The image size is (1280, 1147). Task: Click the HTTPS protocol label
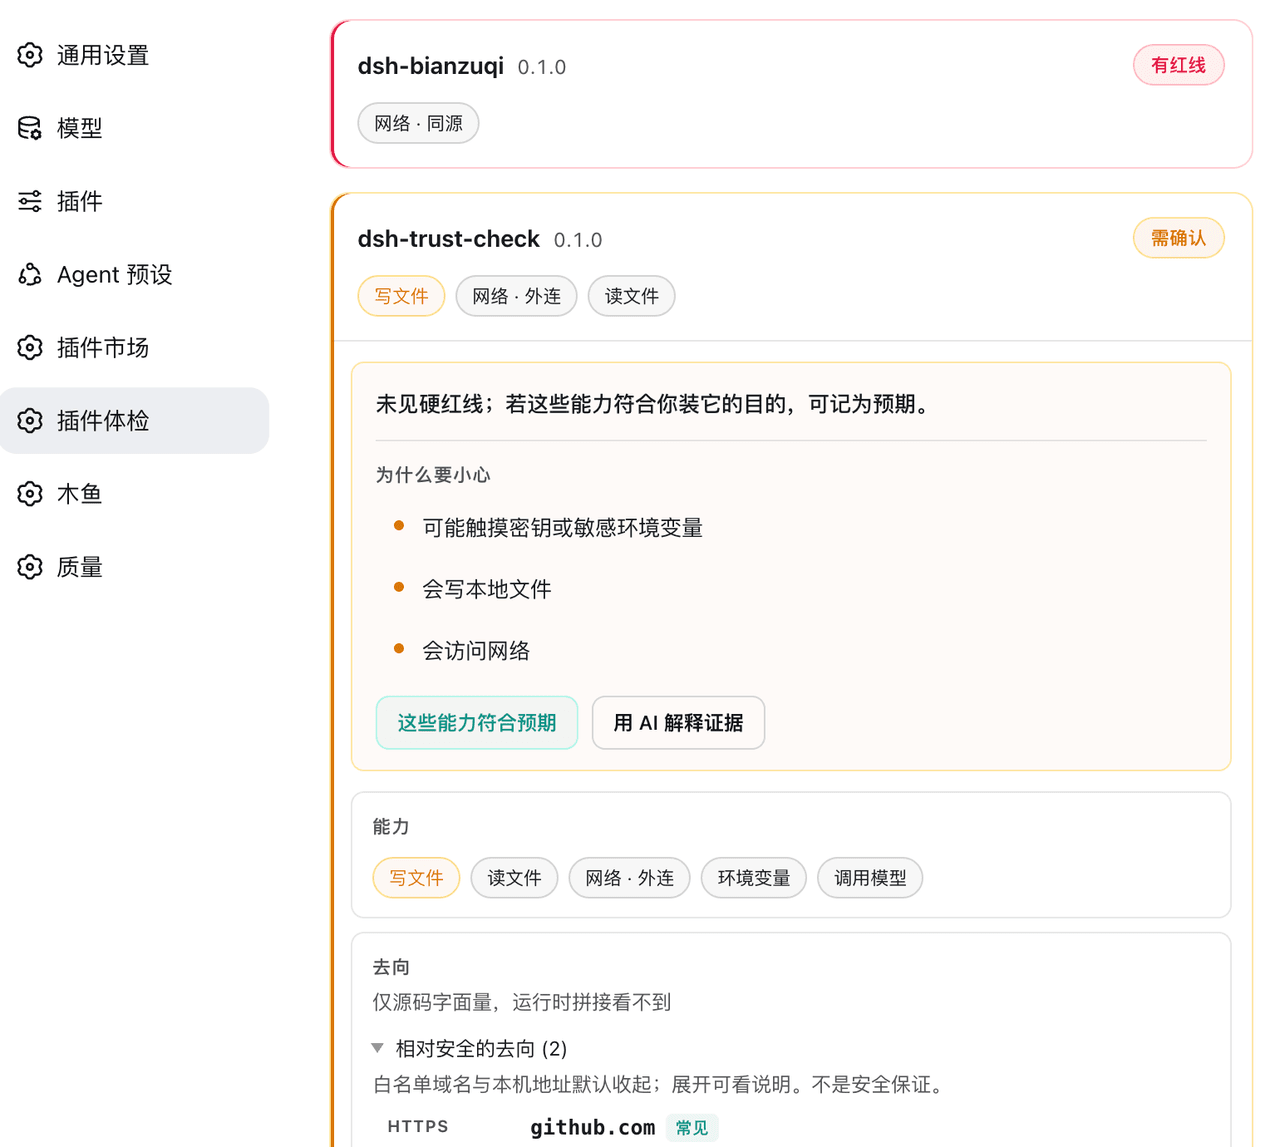pyautogui.click(x=418, y=1127)
